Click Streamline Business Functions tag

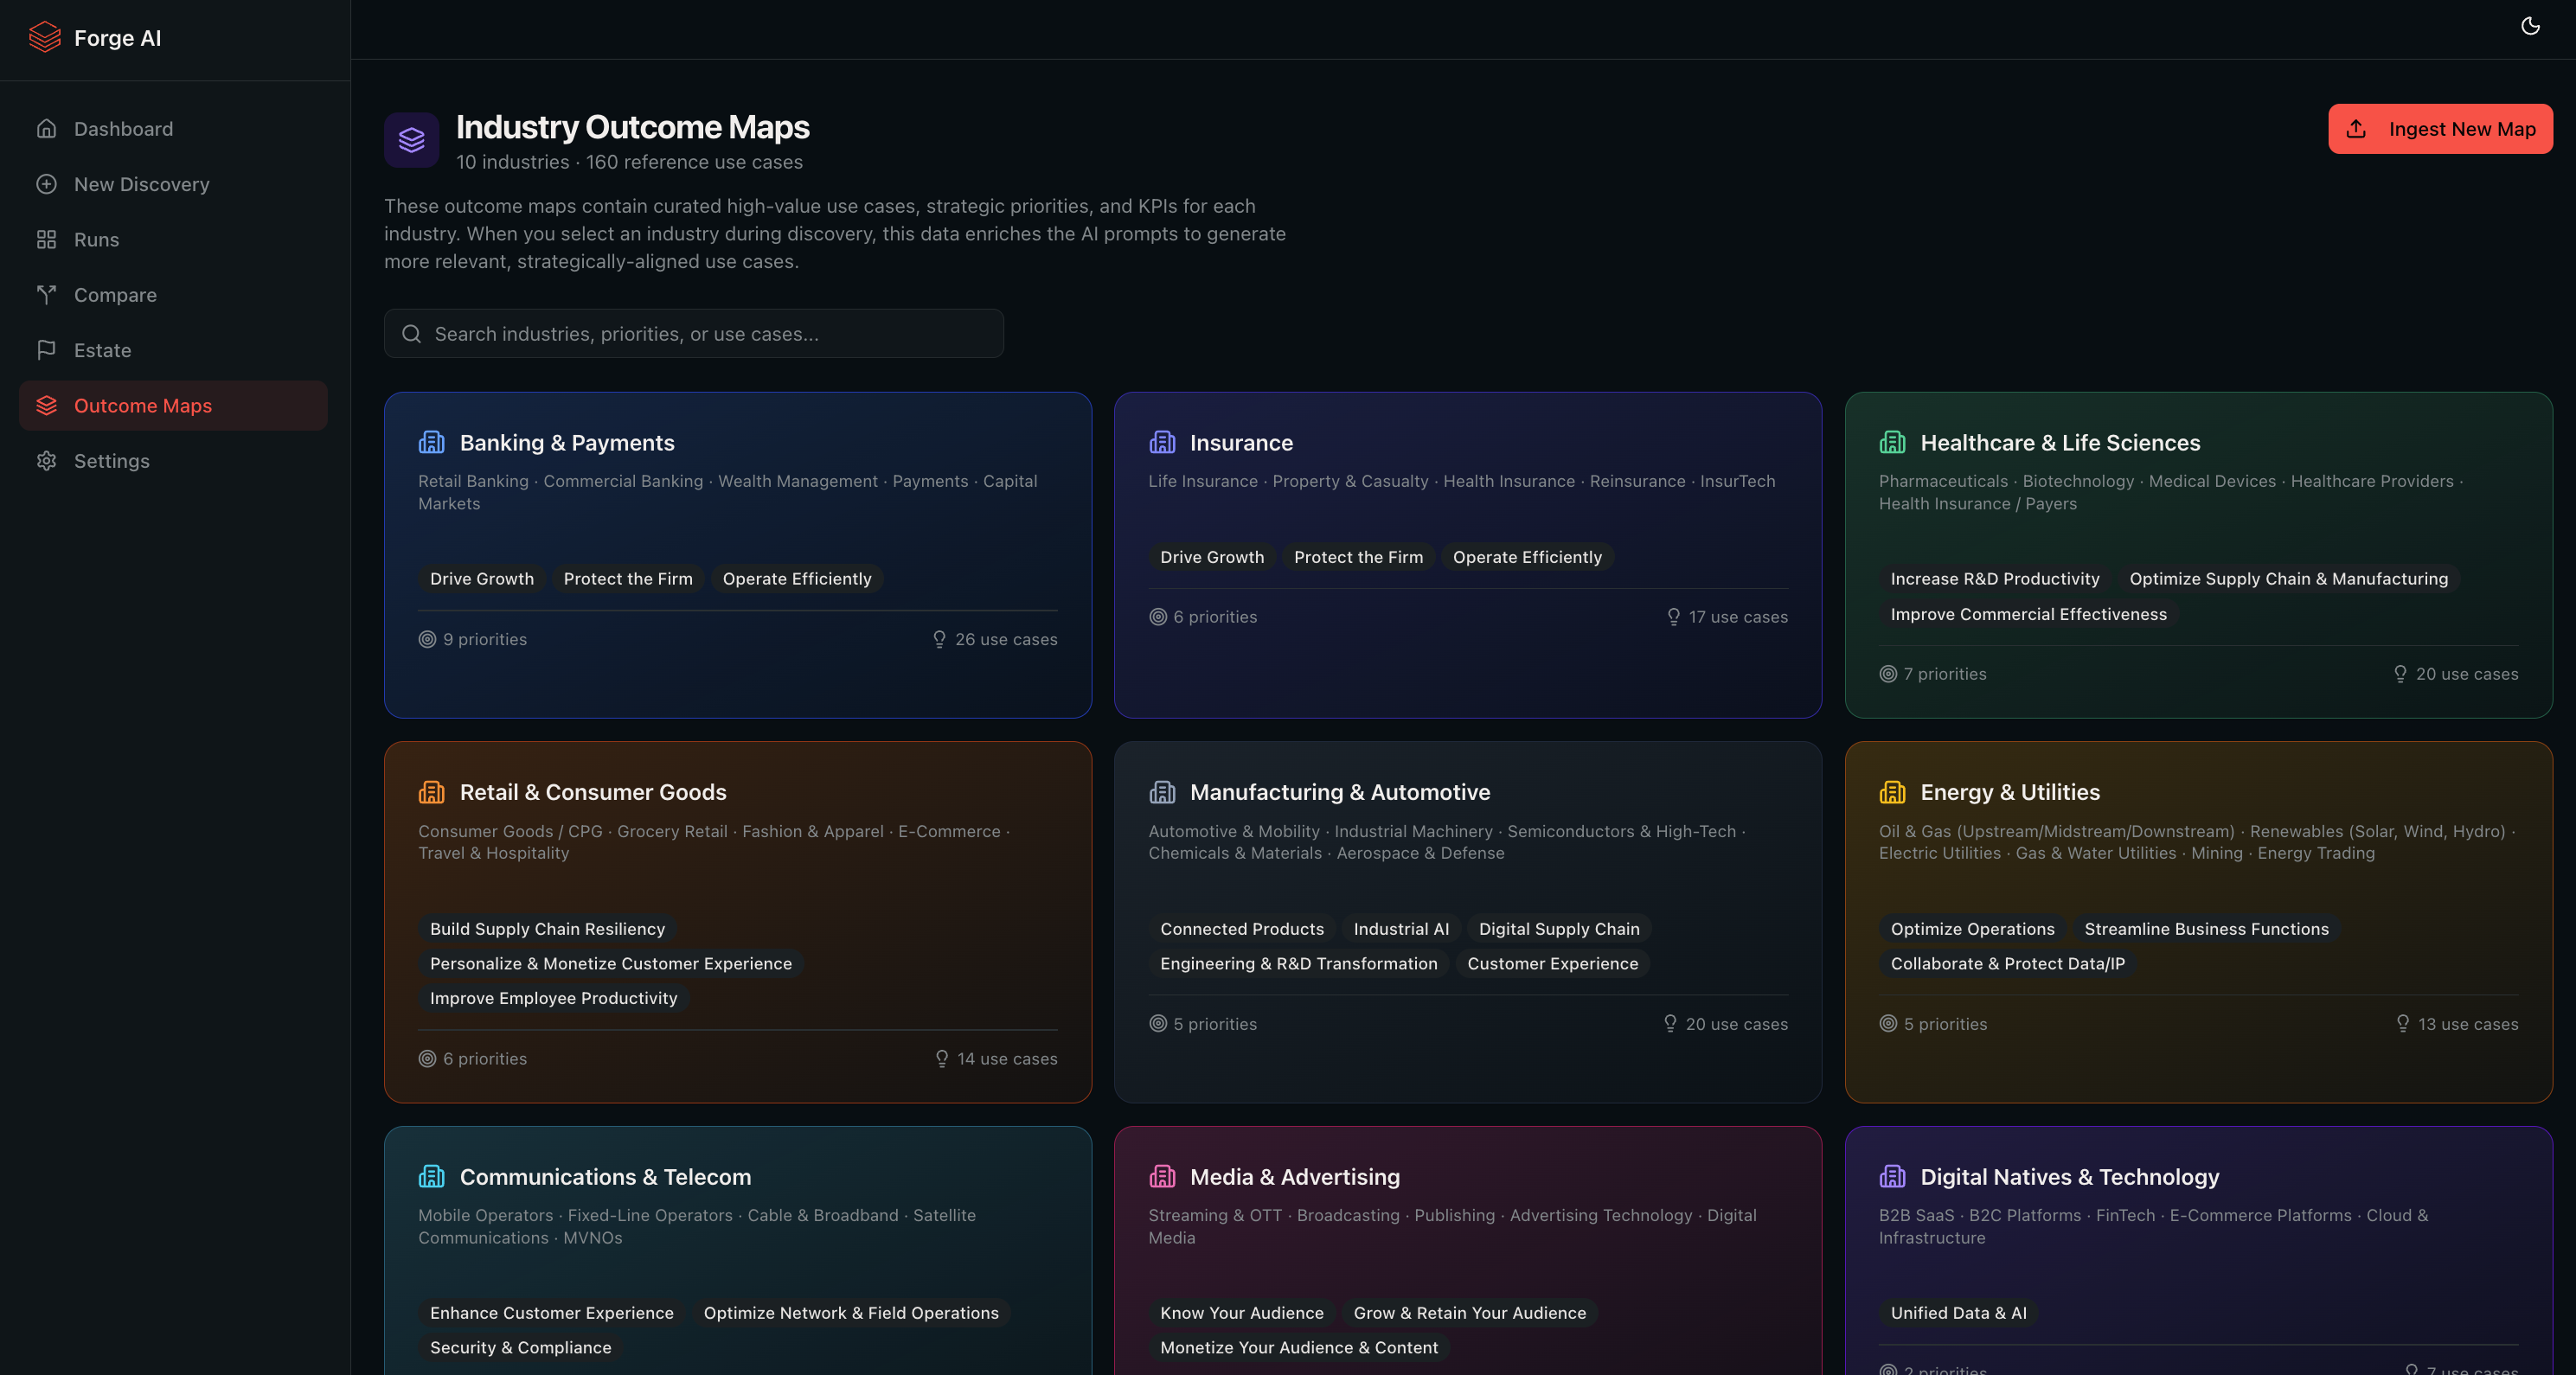2206,929
